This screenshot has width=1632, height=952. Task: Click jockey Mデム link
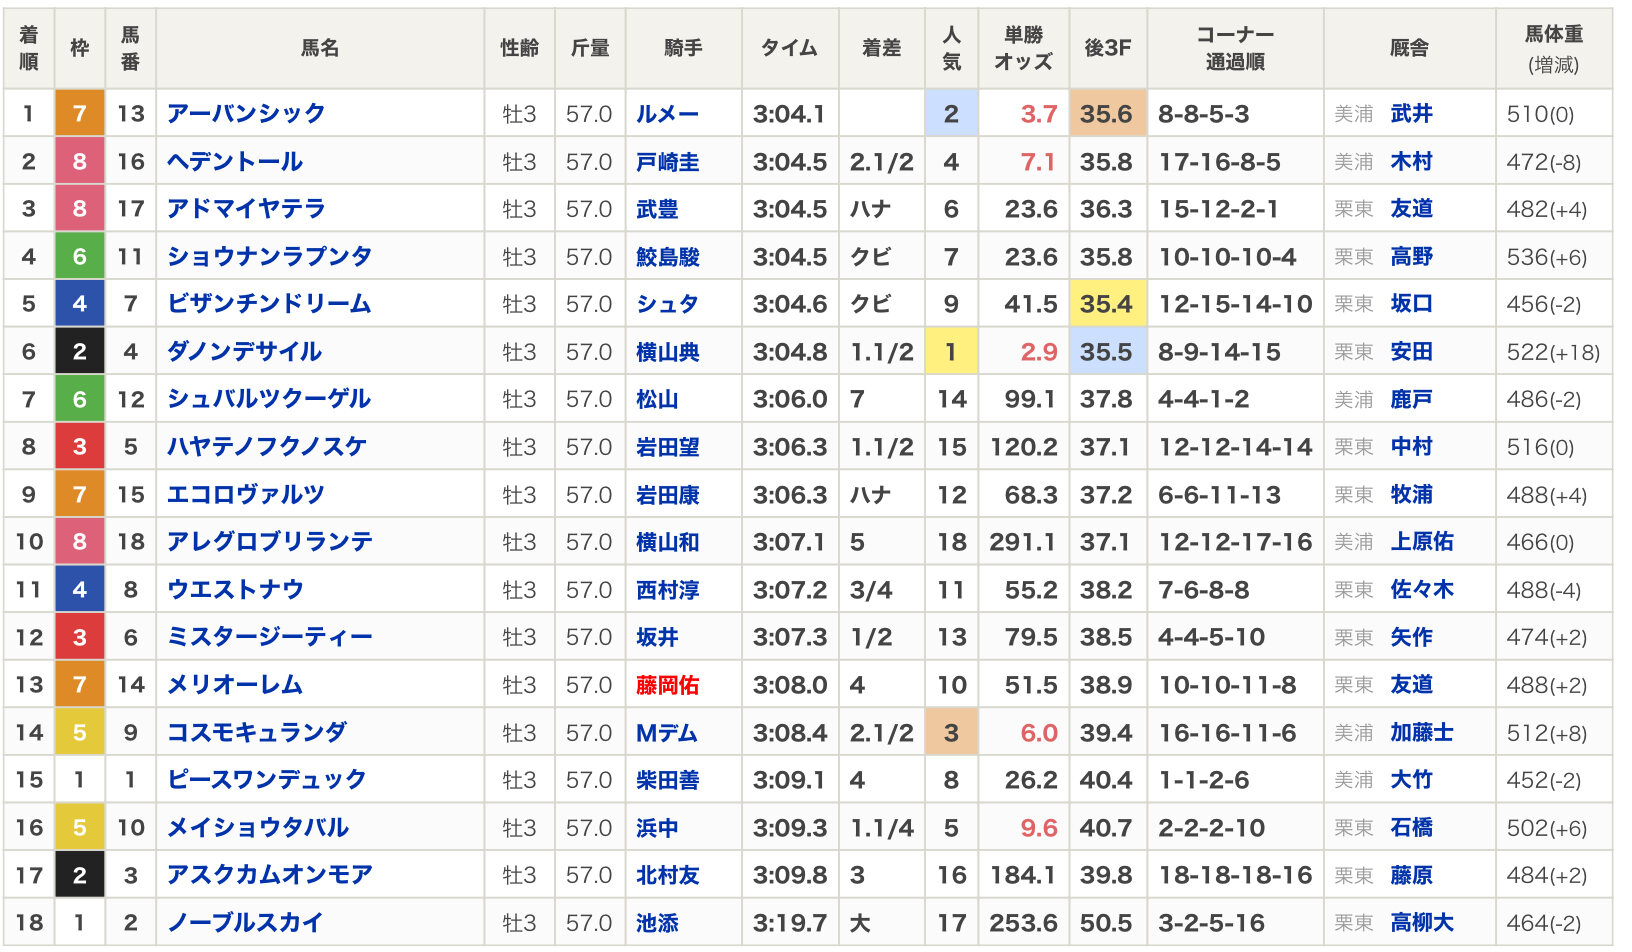(x=666, y=733)
